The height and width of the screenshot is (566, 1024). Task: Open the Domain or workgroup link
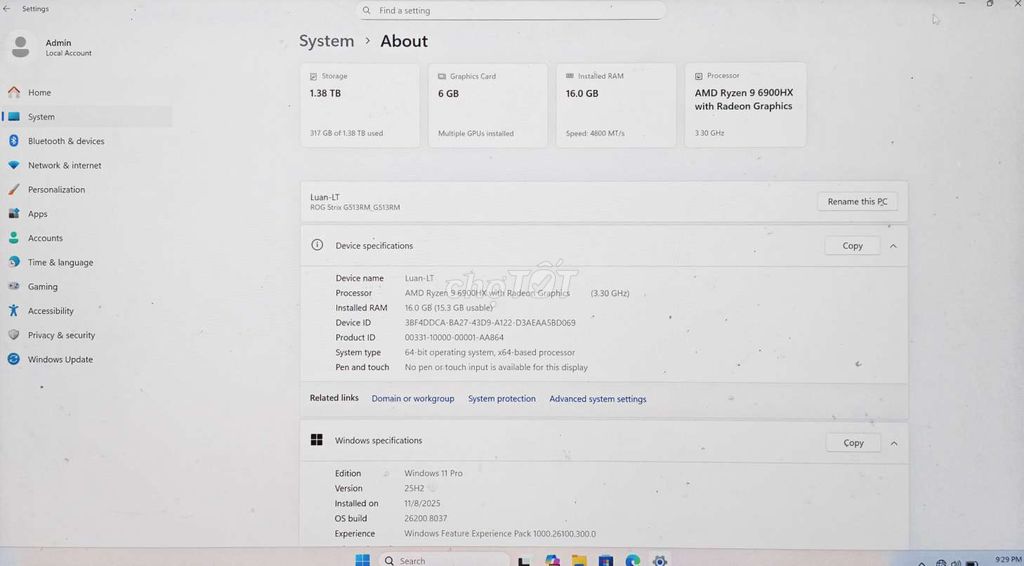click(x=413, y=398)
